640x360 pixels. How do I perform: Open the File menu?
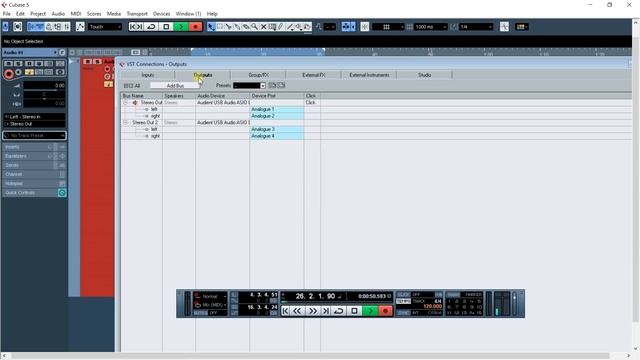(7, 14)
